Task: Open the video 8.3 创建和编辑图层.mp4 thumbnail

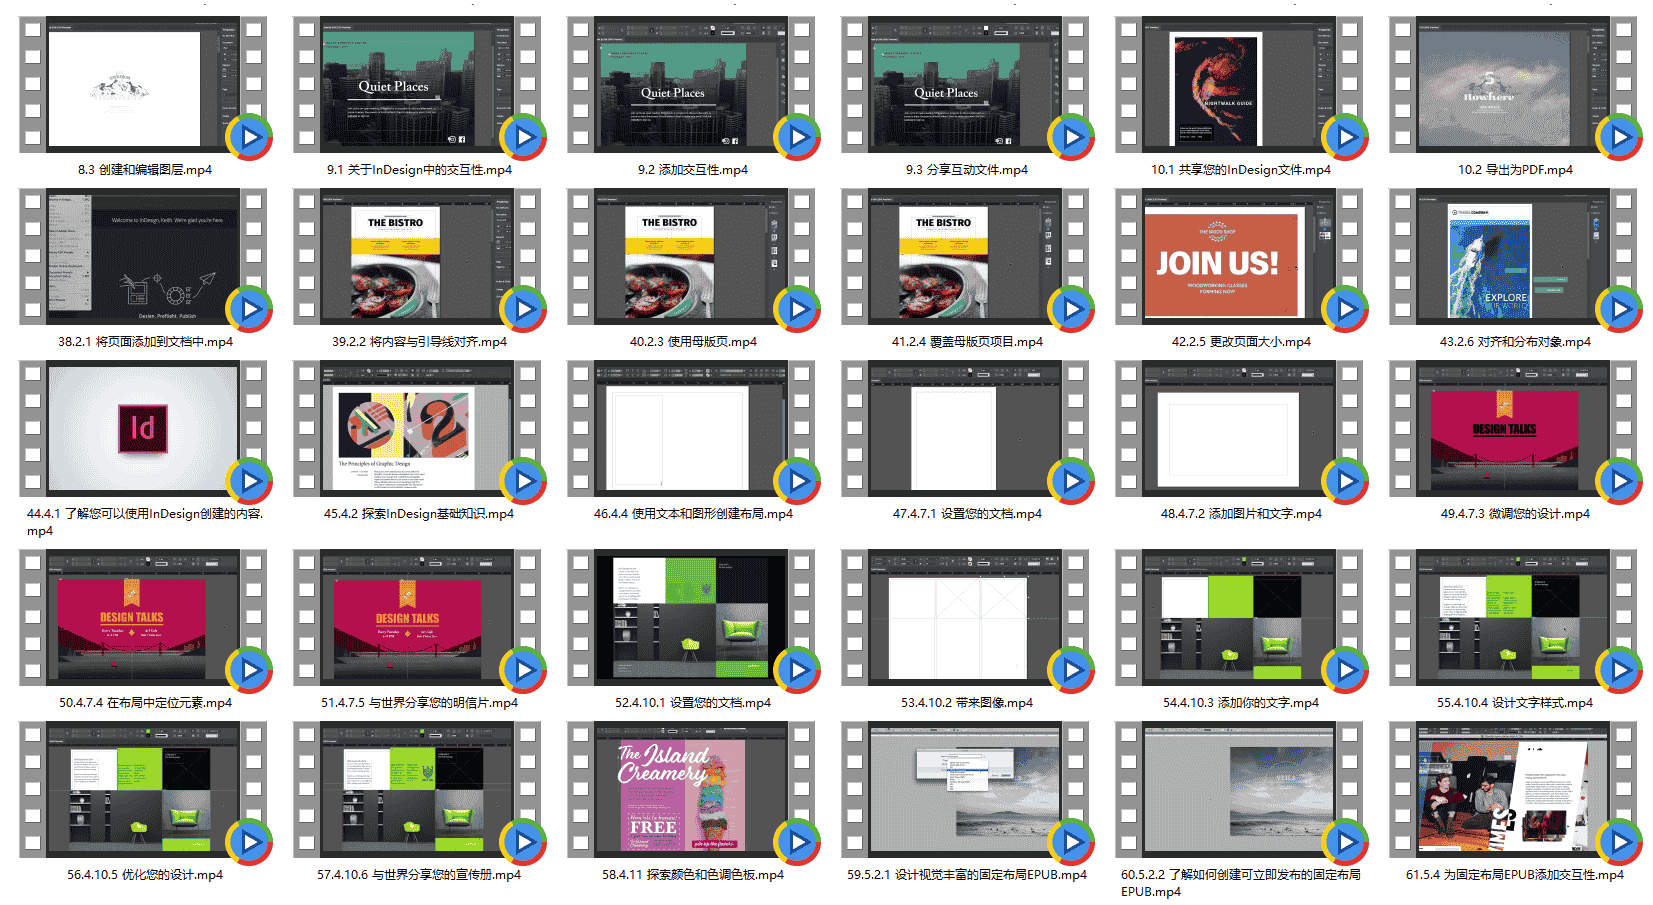Action: pos(143,84)
